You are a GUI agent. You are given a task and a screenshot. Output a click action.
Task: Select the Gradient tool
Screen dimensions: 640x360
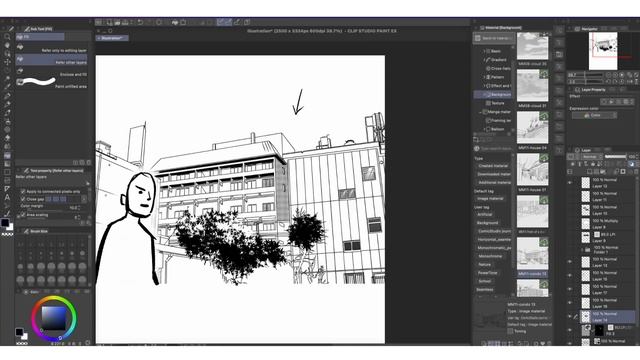point(7,164)
